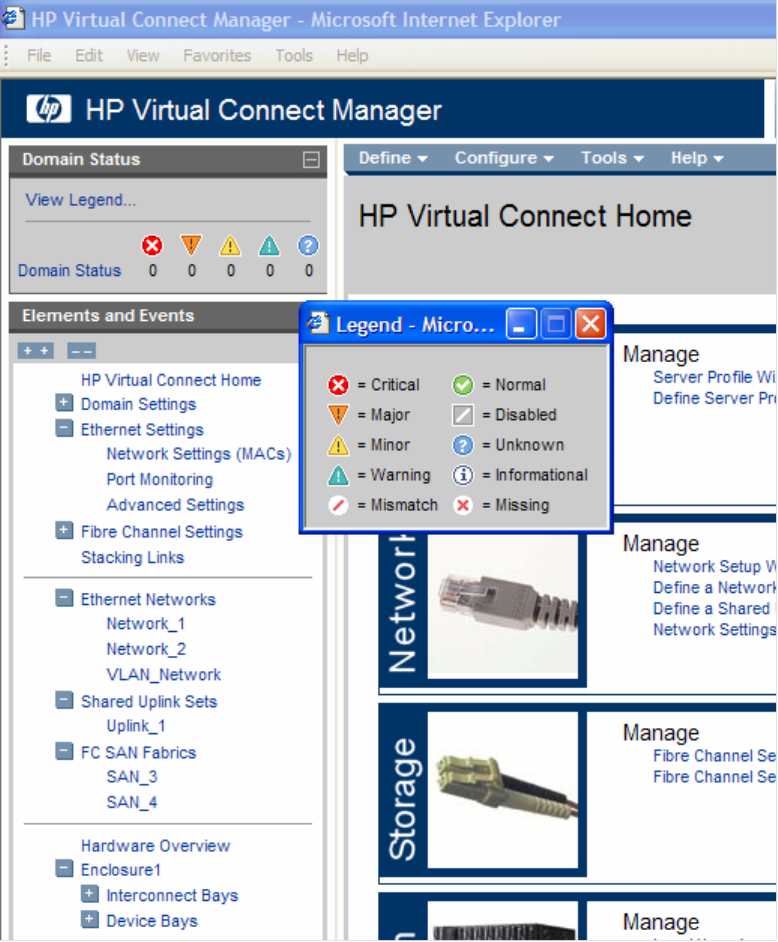
Task: Expand all tree items with the ++ button
Action: (x=35, y=350)
